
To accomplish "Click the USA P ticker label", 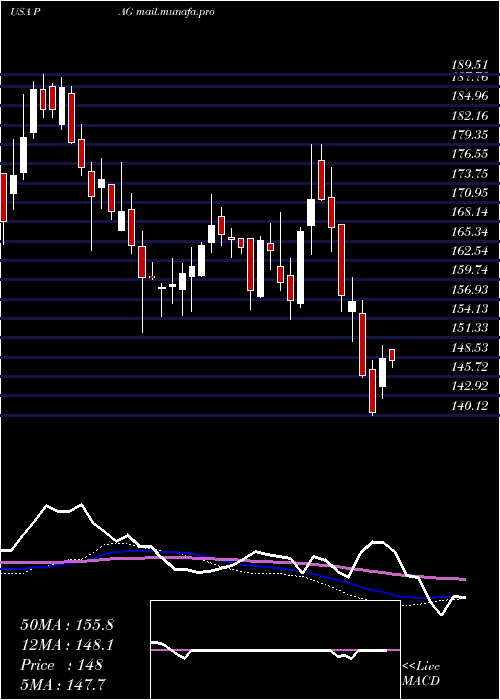I will tap(26, 12).
